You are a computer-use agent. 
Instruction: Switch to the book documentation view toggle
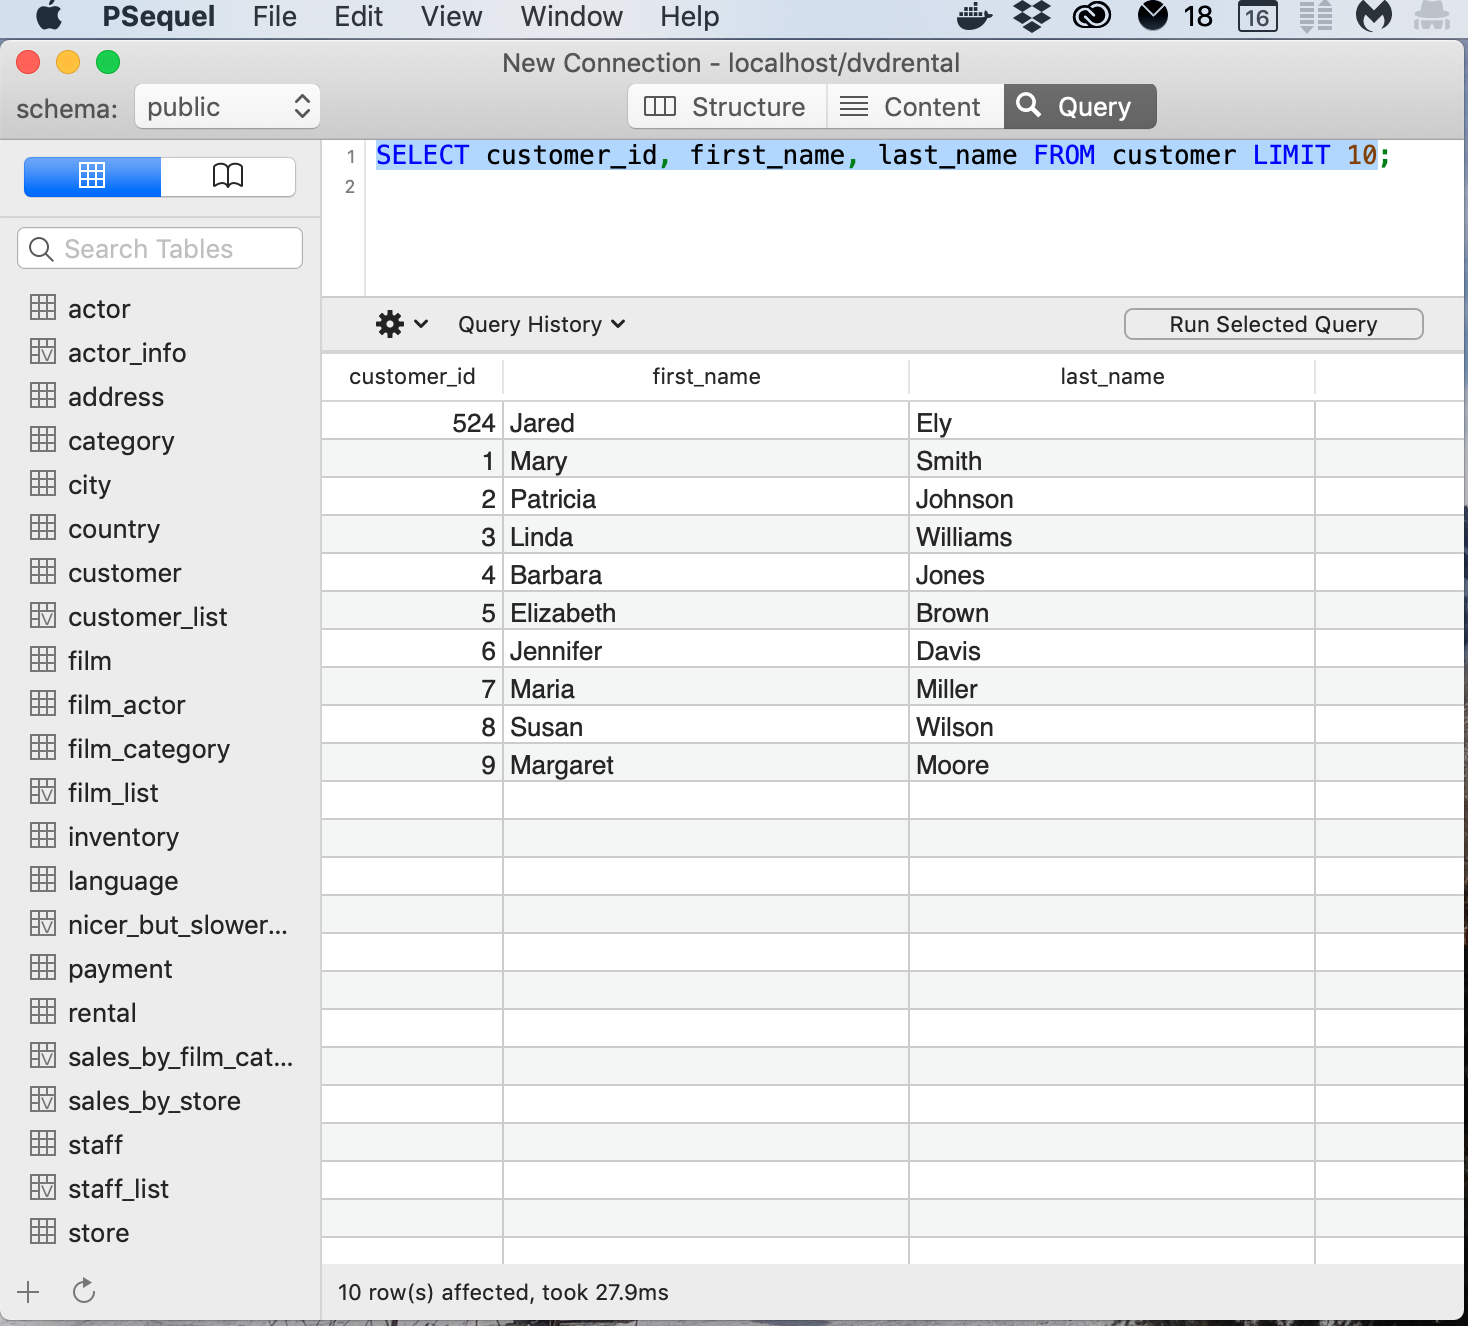[228, 176]
